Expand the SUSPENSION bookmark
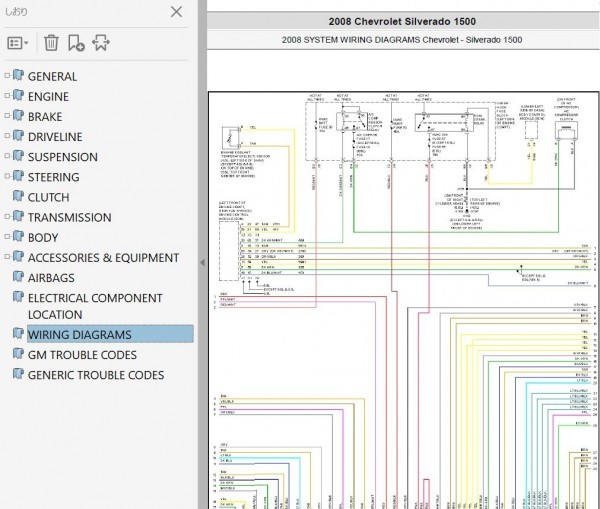 tap(7, 156)
